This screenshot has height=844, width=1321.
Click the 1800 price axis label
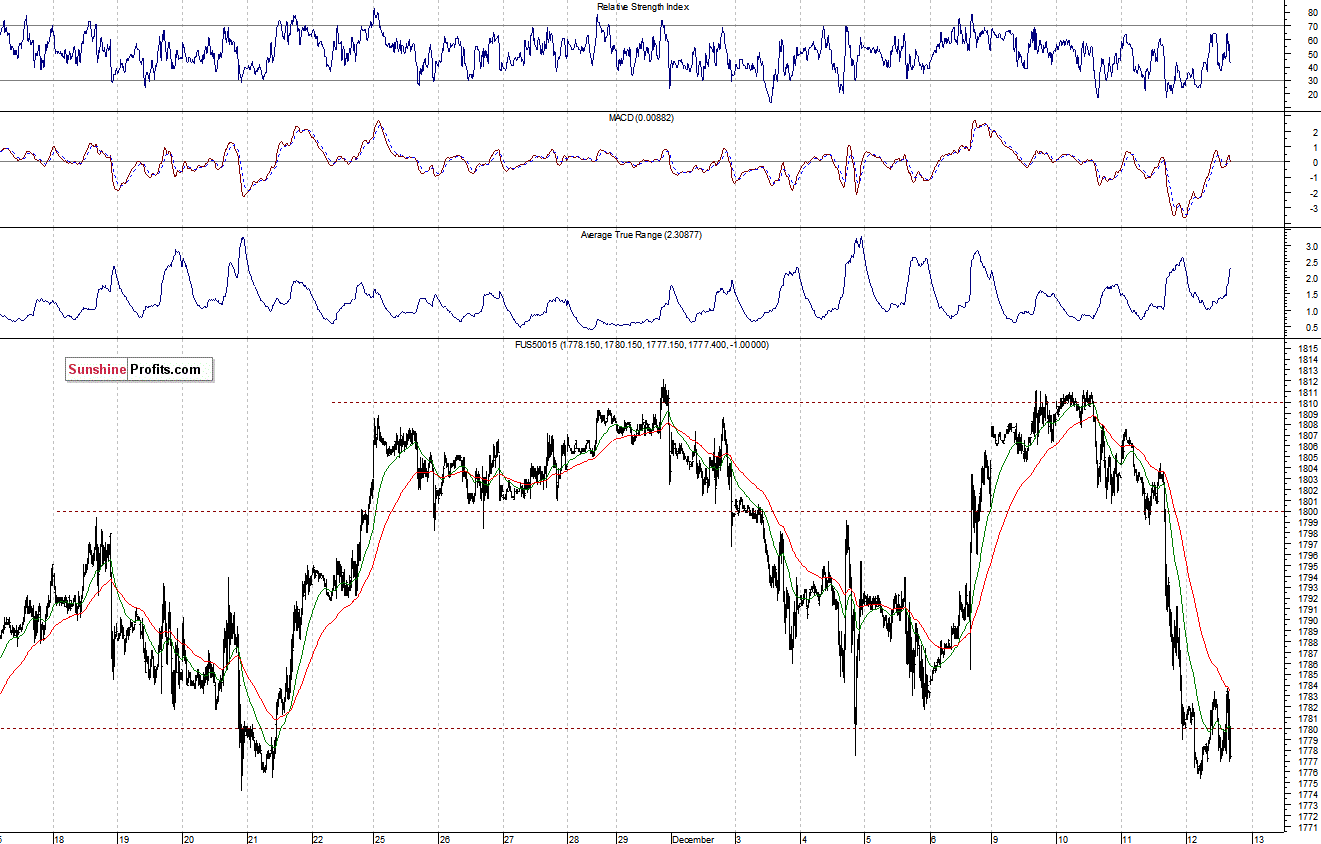[1307, 512]
